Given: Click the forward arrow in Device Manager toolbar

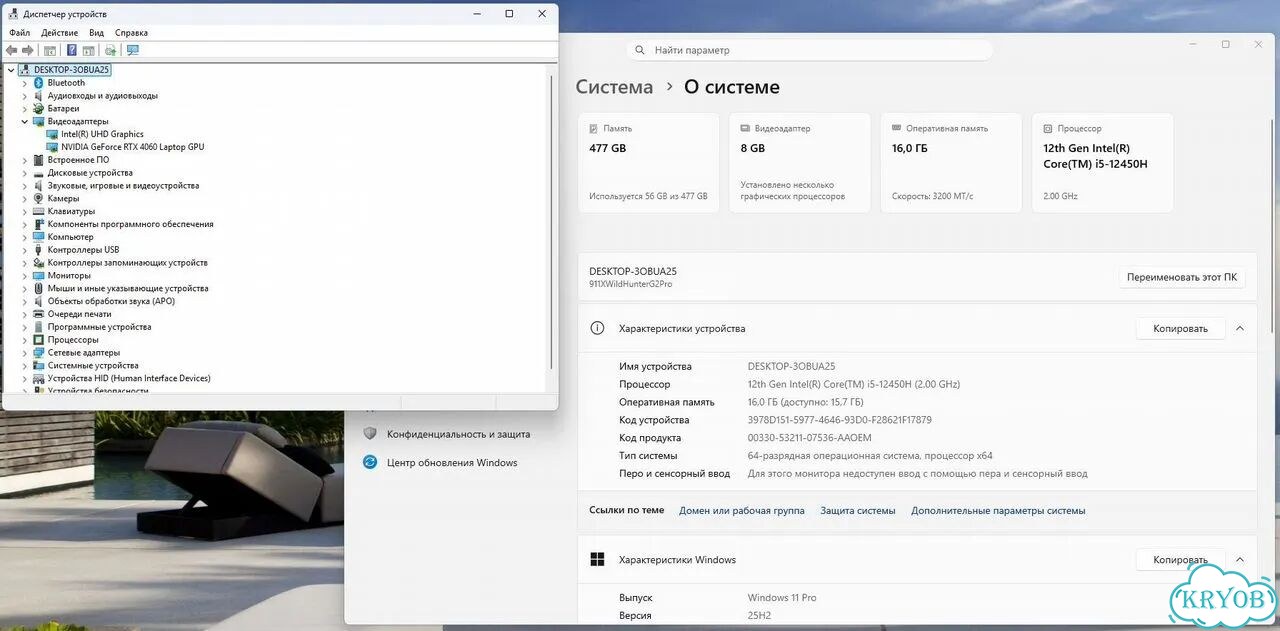Looking at the screenshot, I should 28,50.
